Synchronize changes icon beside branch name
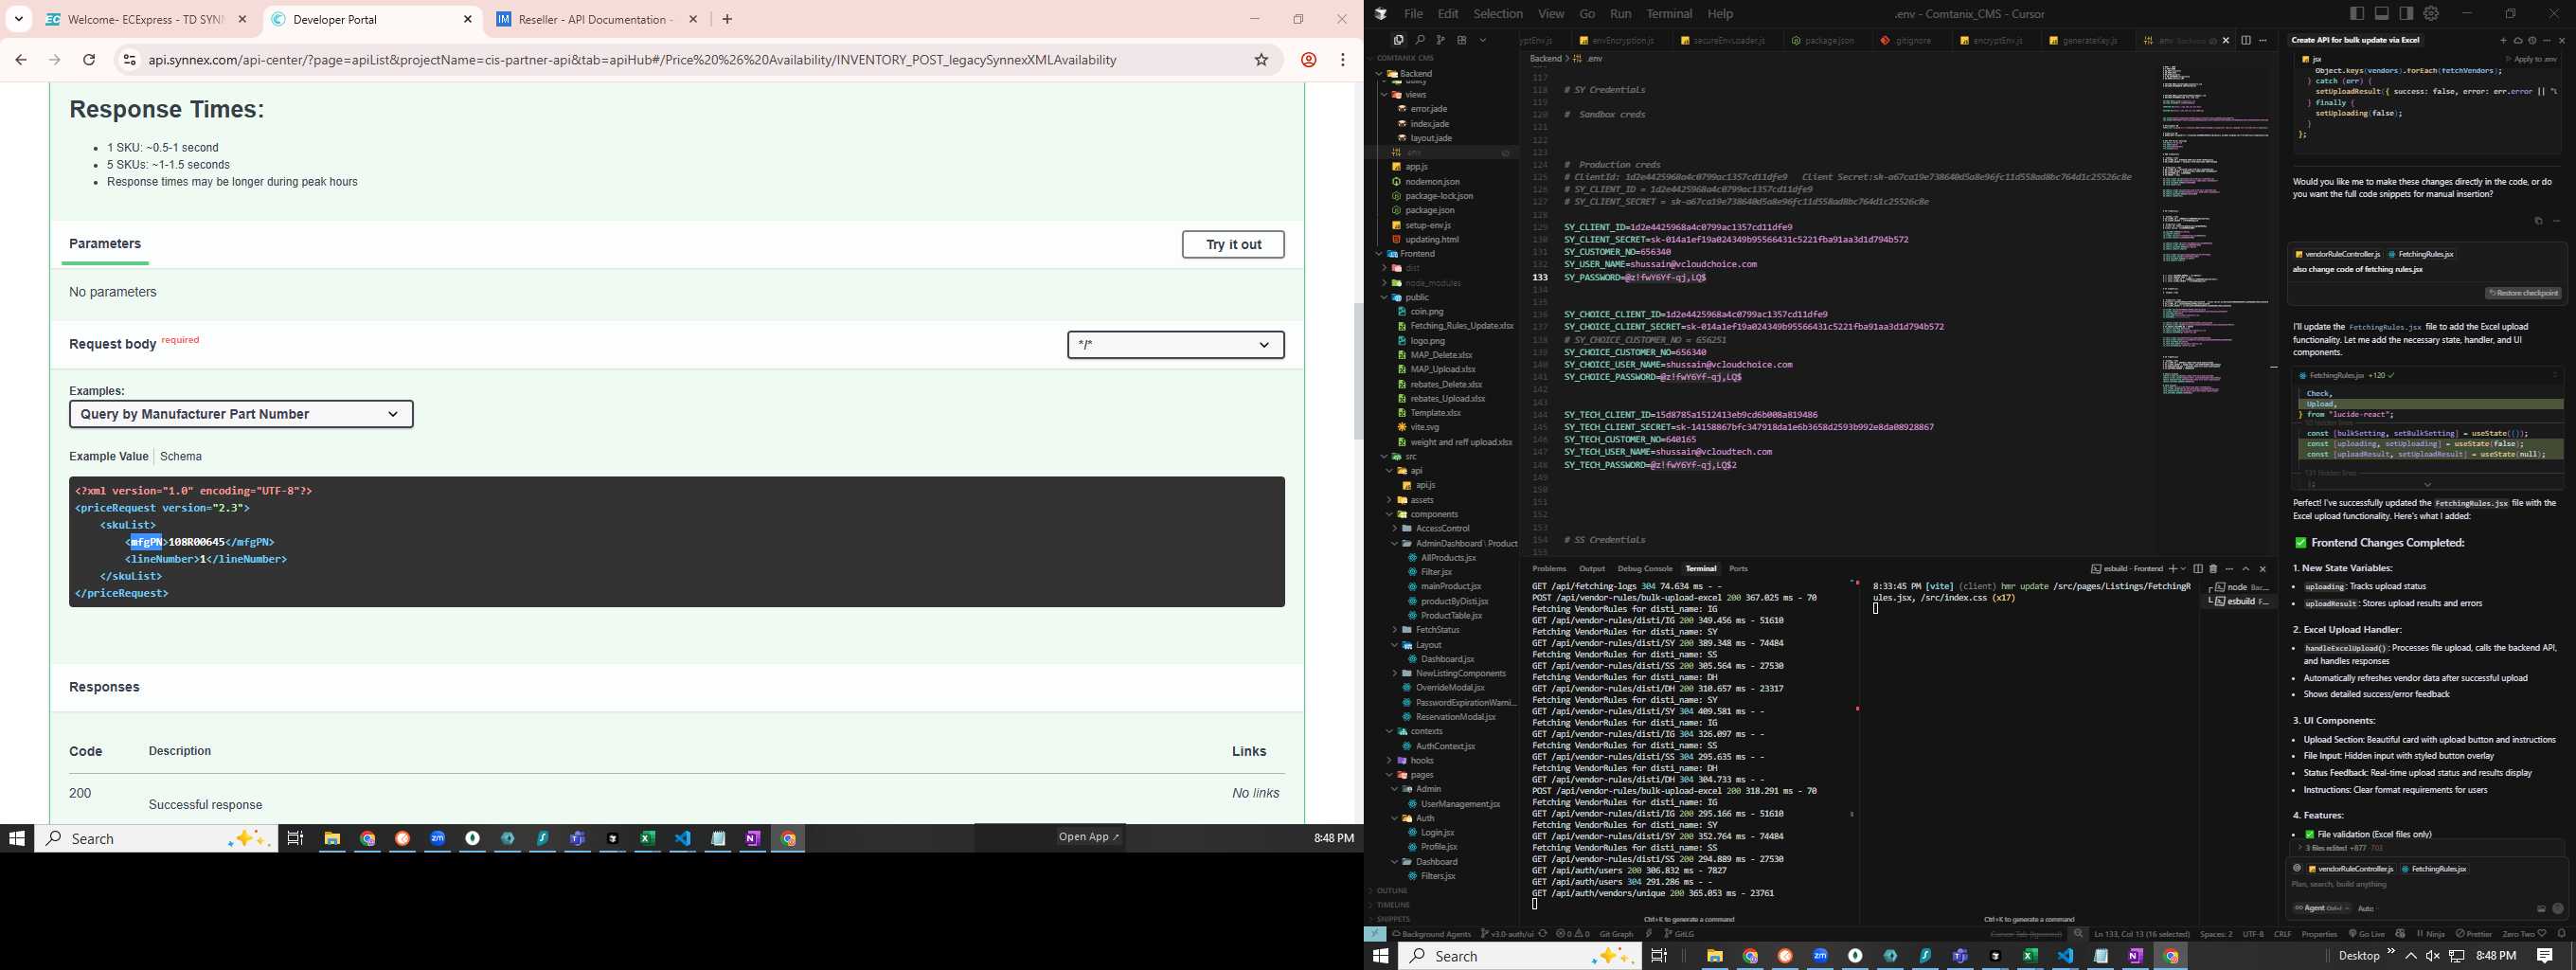This screenshot has height=970, width=2576. click(1543, 934)
